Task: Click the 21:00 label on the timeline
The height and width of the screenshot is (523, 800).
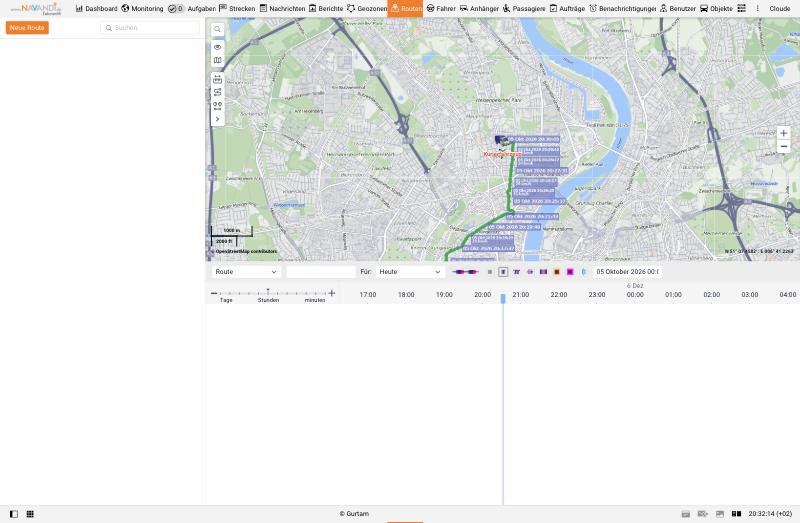Action: coord(520,295)
